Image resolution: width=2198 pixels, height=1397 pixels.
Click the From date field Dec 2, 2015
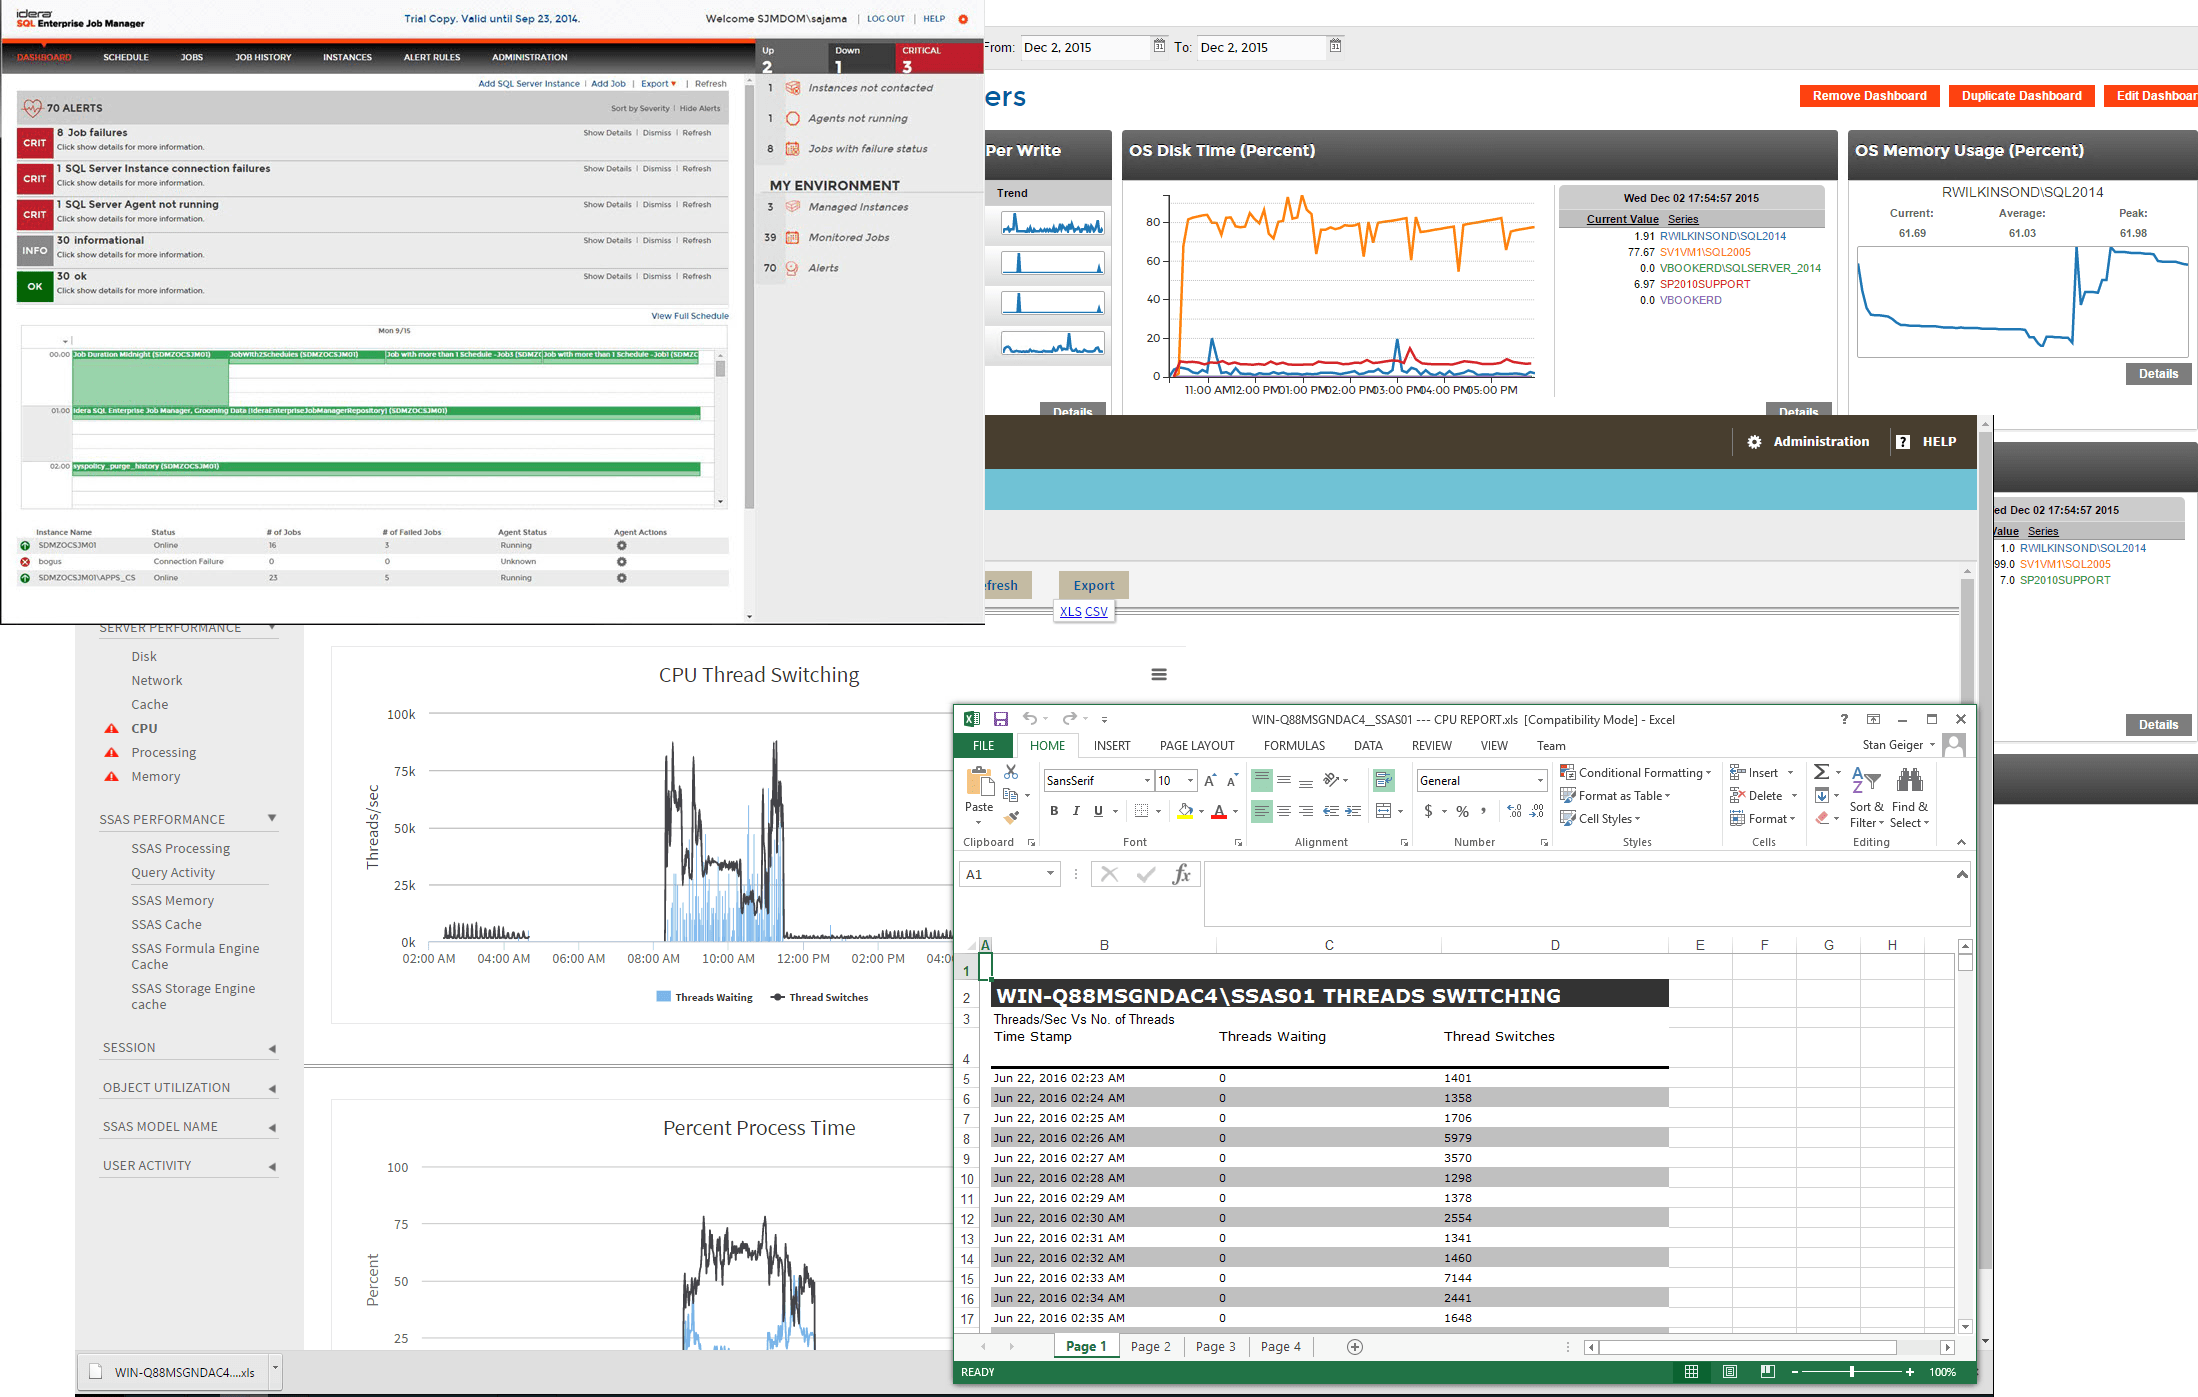pos(1086,47)
